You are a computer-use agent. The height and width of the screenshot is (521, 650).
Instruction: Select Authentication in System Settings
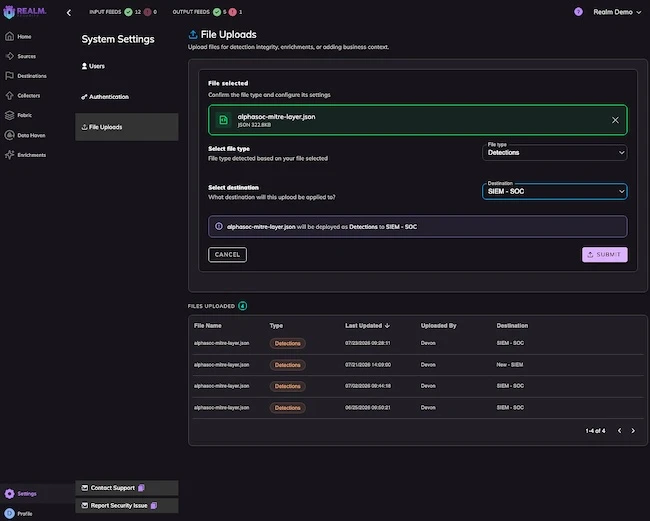click(x=105, y=97)
